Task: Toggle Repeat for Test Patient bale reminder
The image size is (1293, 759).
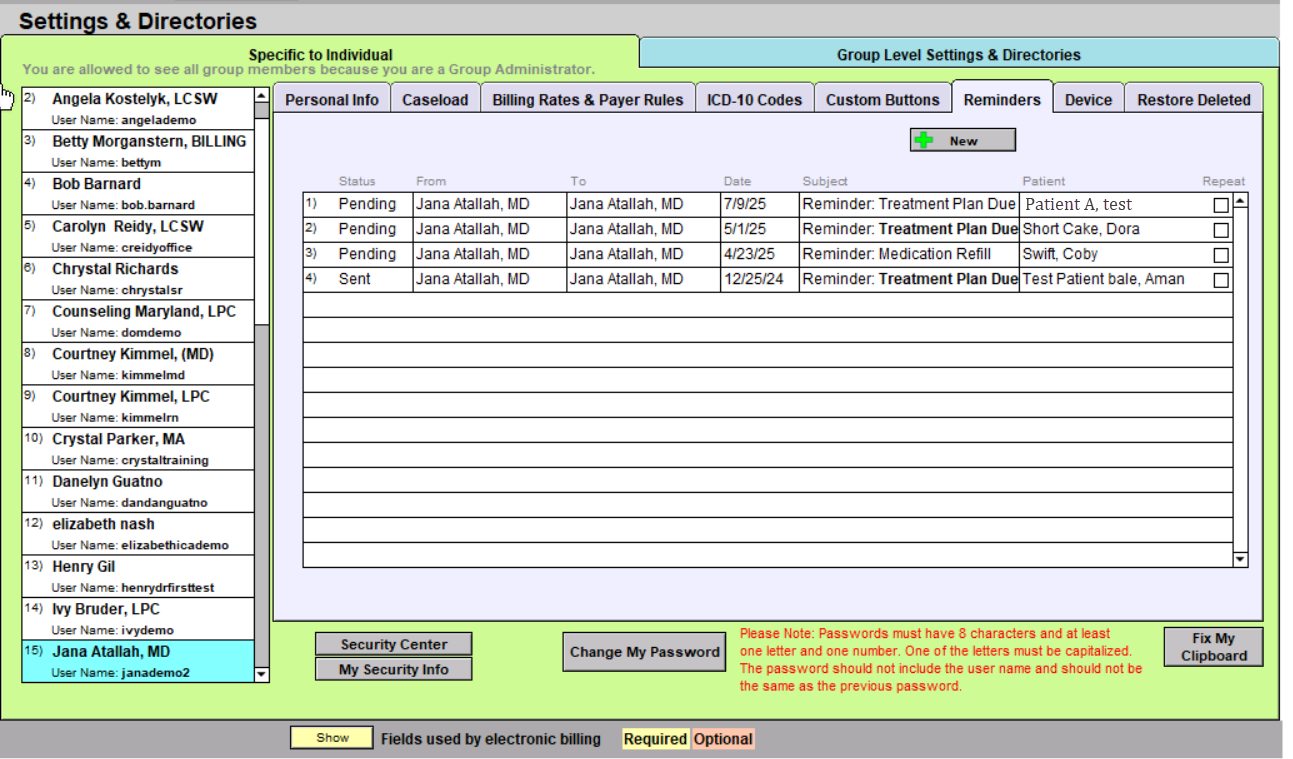Action: point(1220,280)
